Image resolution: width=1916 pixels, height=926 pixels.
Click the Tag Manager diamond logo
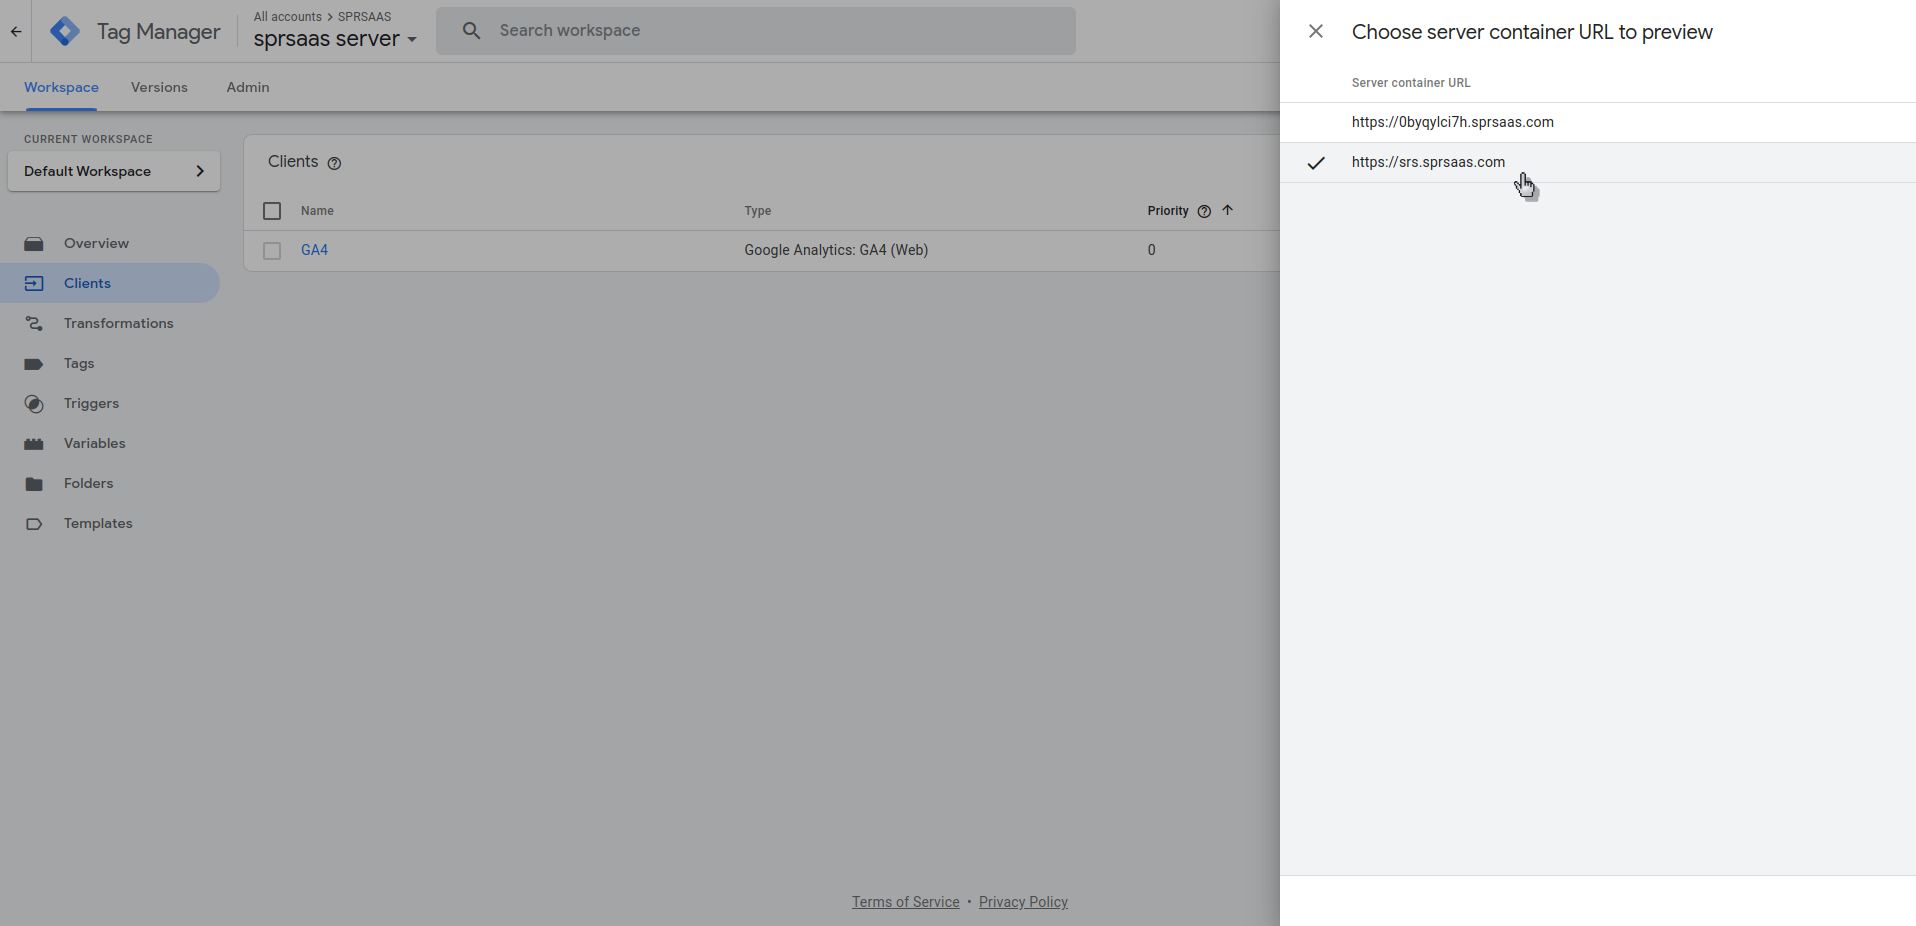tap(64, 31)
